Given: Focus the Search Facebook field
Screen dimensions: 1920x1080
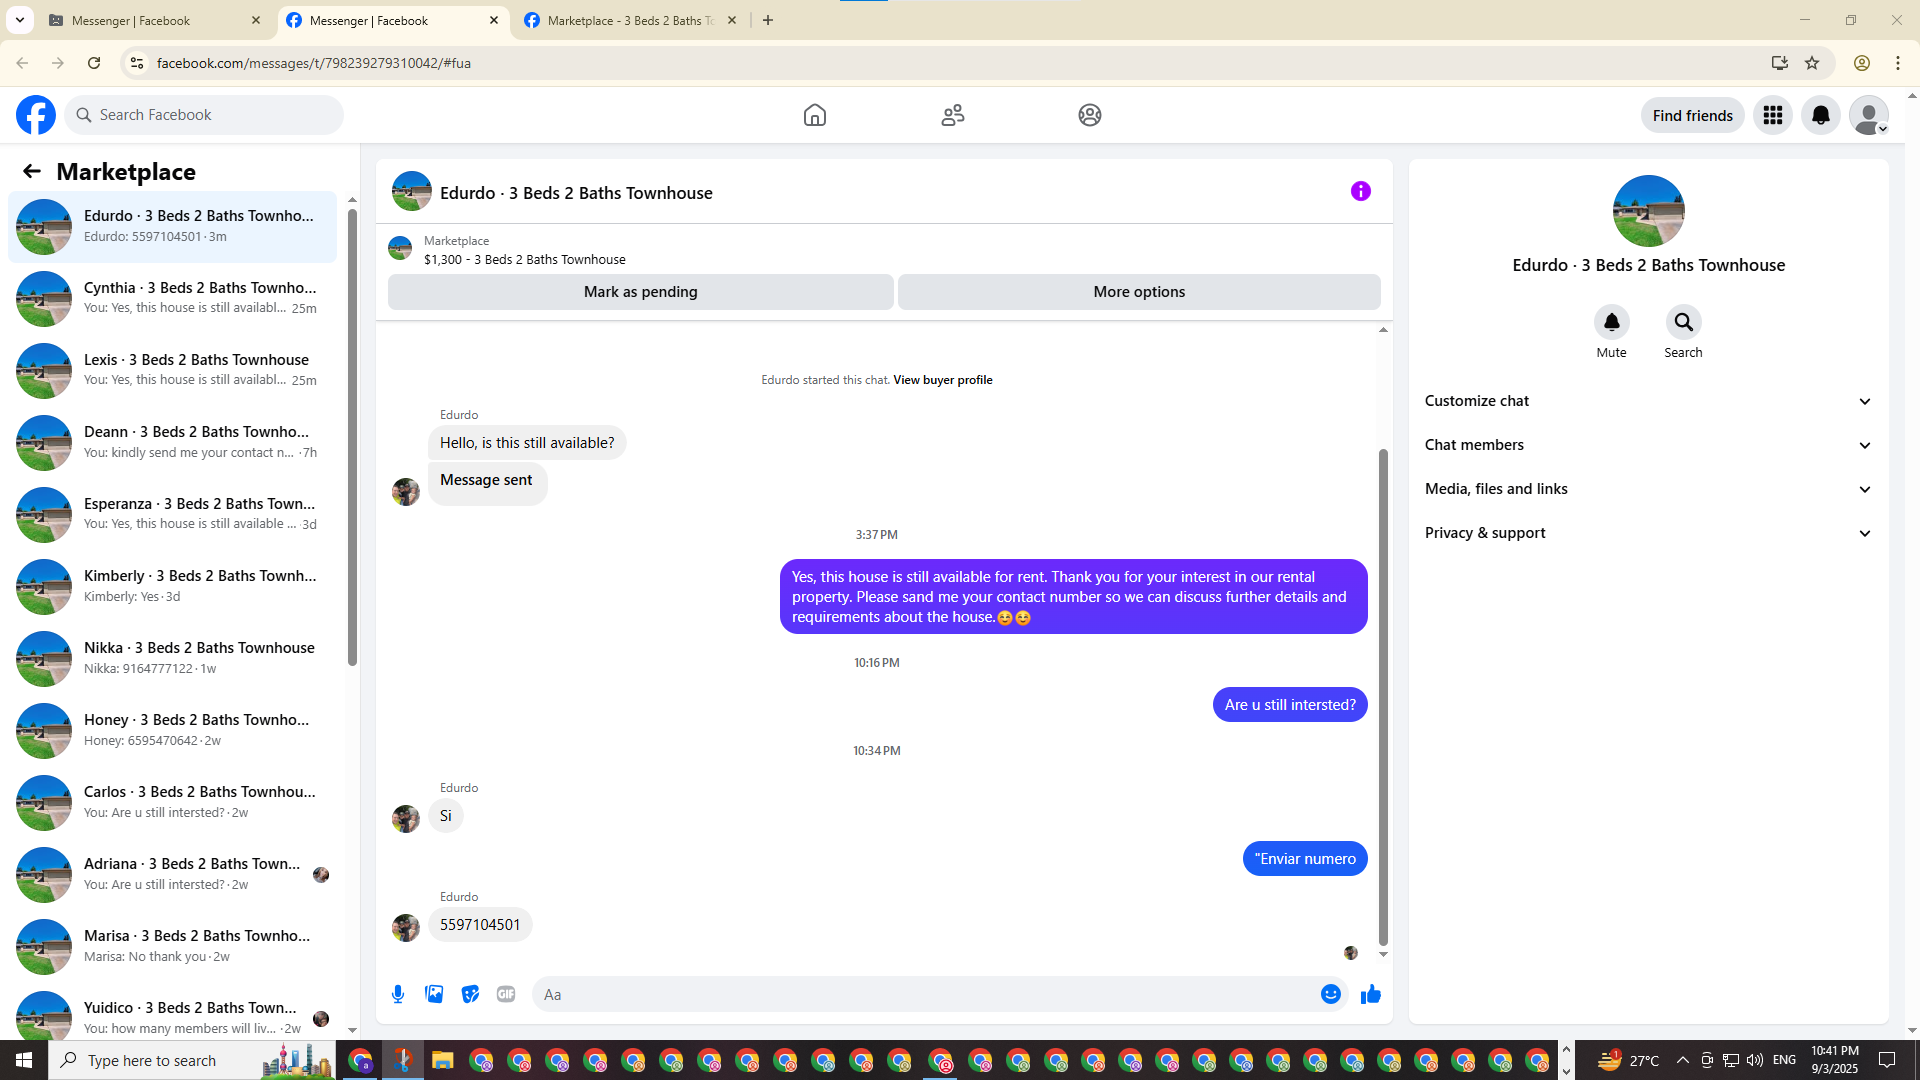Looking at the screenshot, I should pos(204,115).
